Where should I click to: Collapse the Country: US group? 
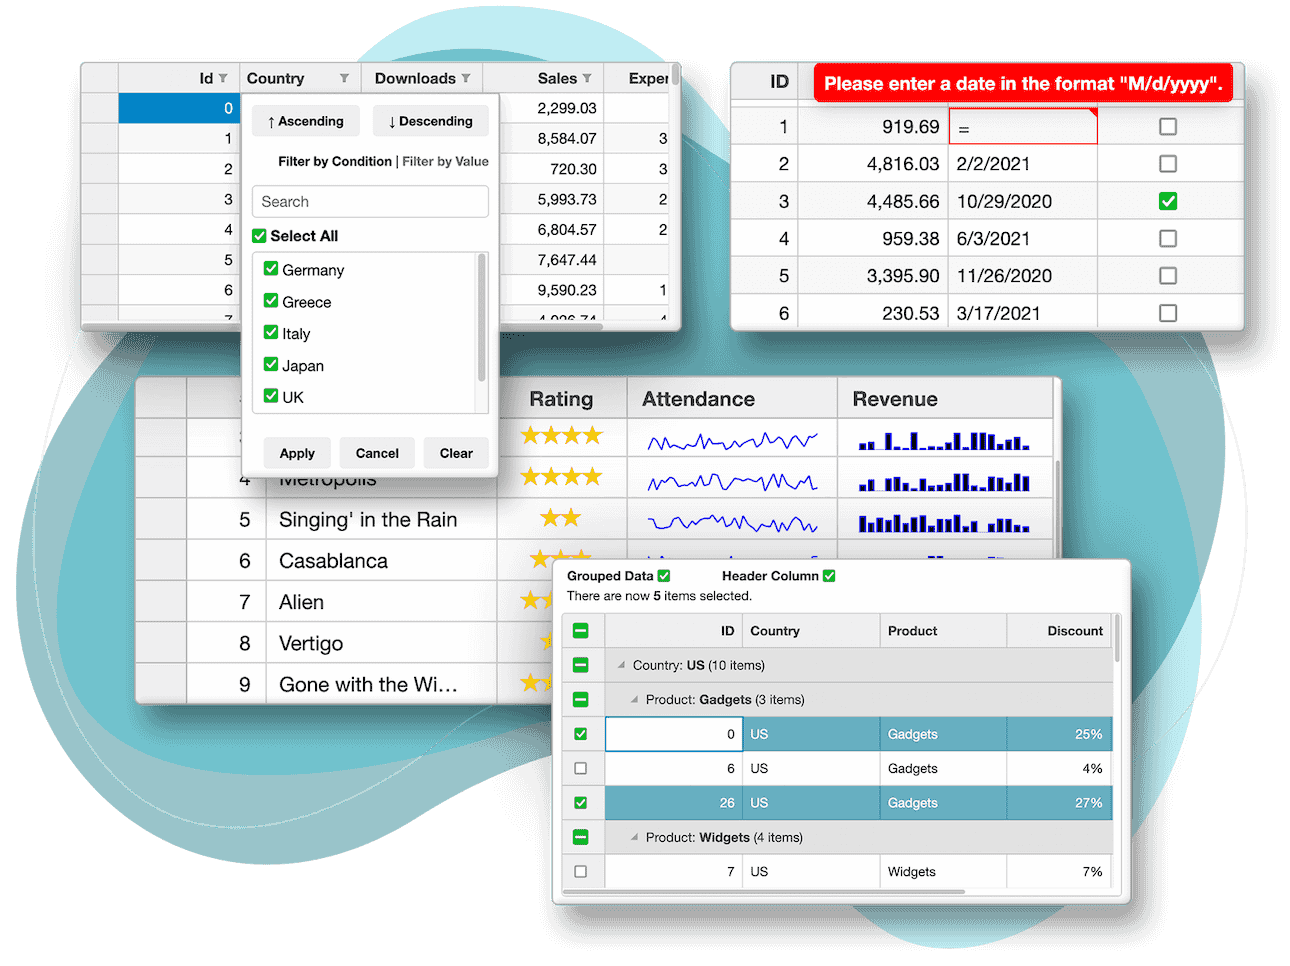point(622,665)
